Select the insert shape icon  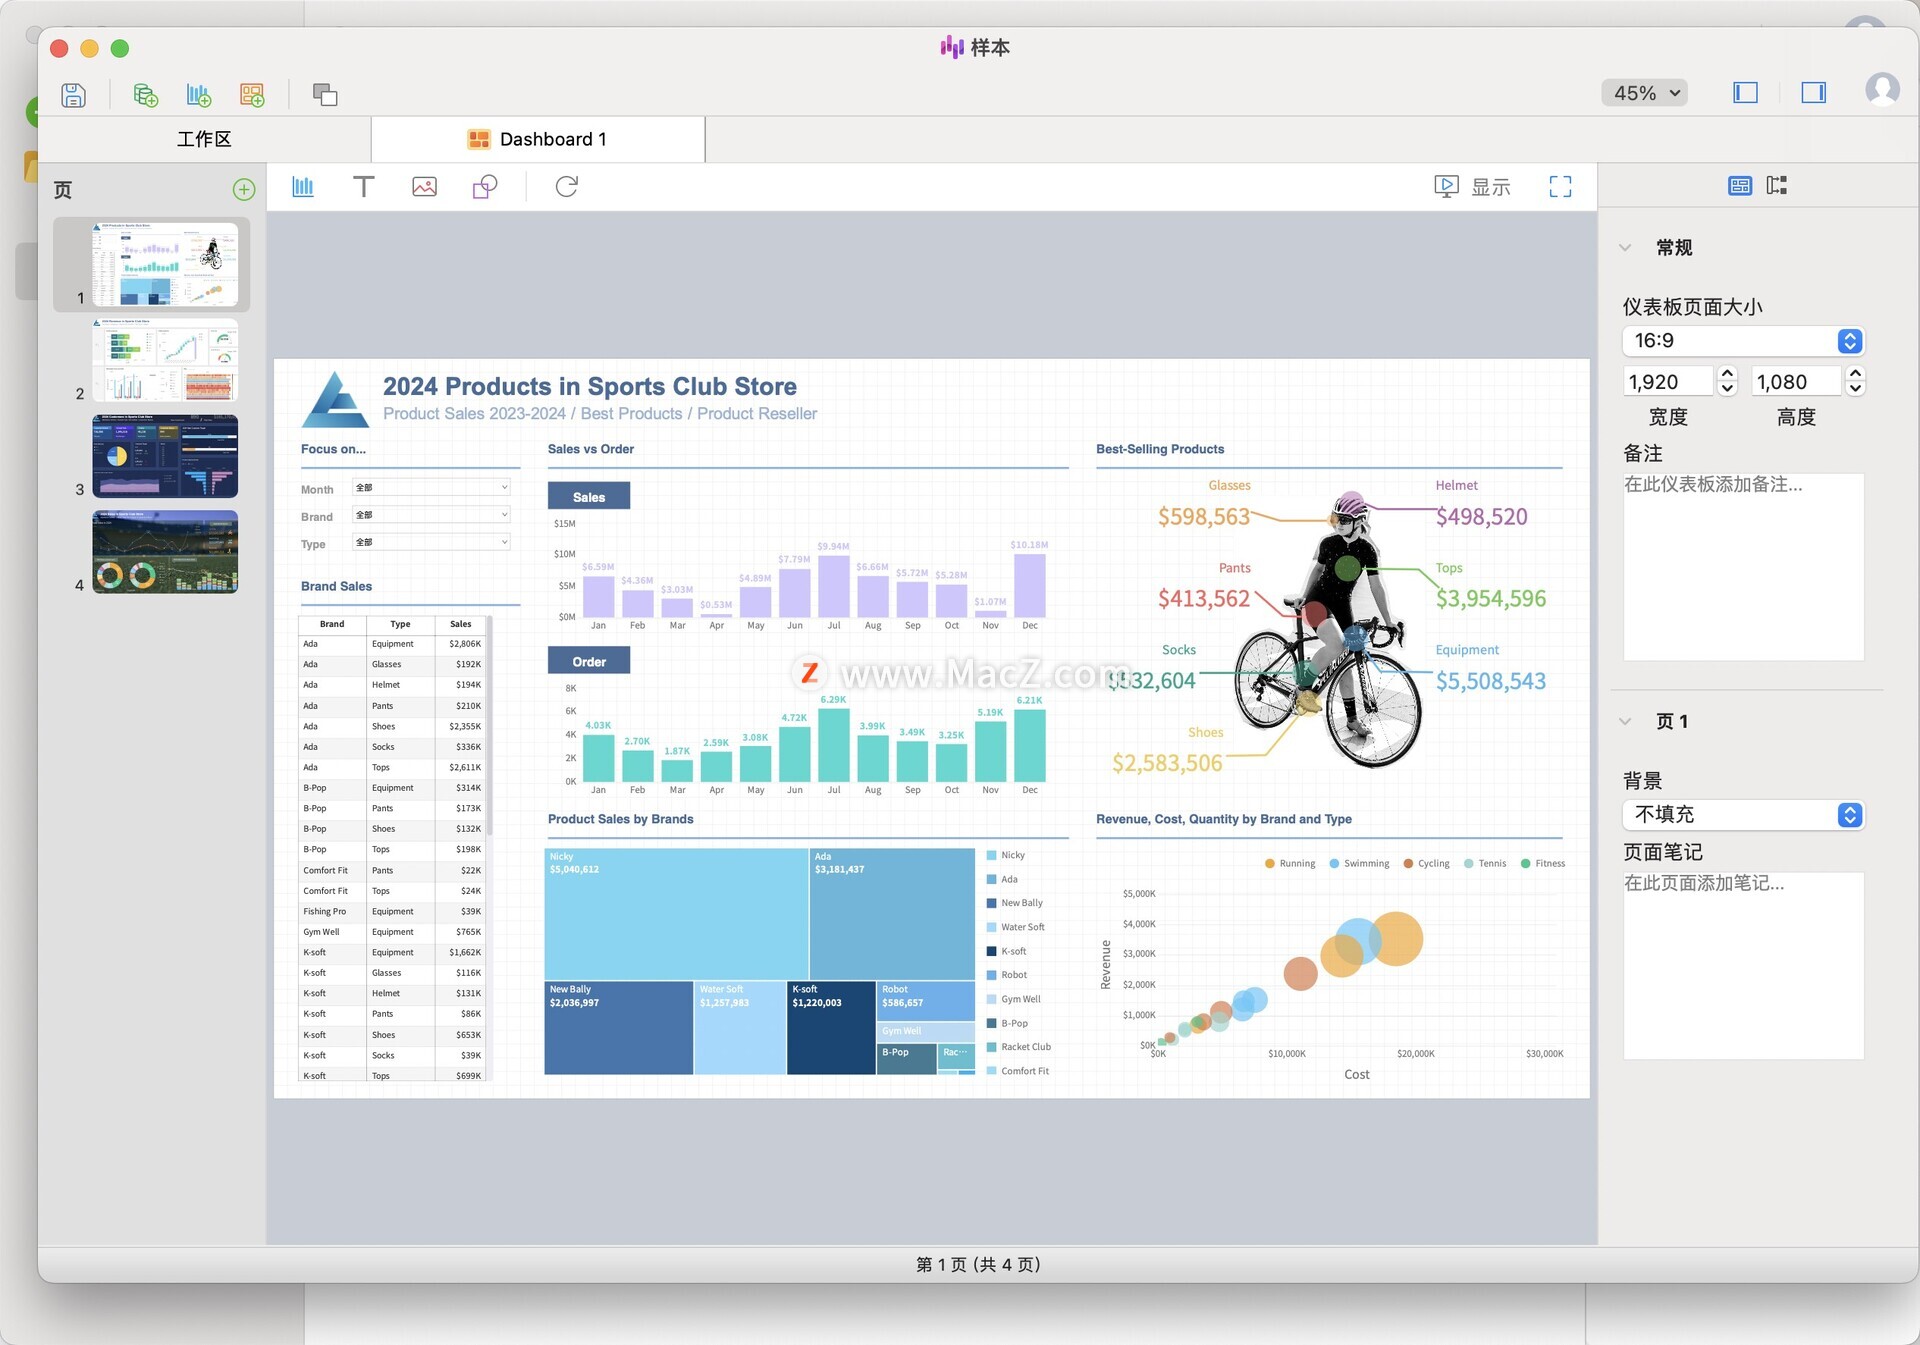[485, 186]
